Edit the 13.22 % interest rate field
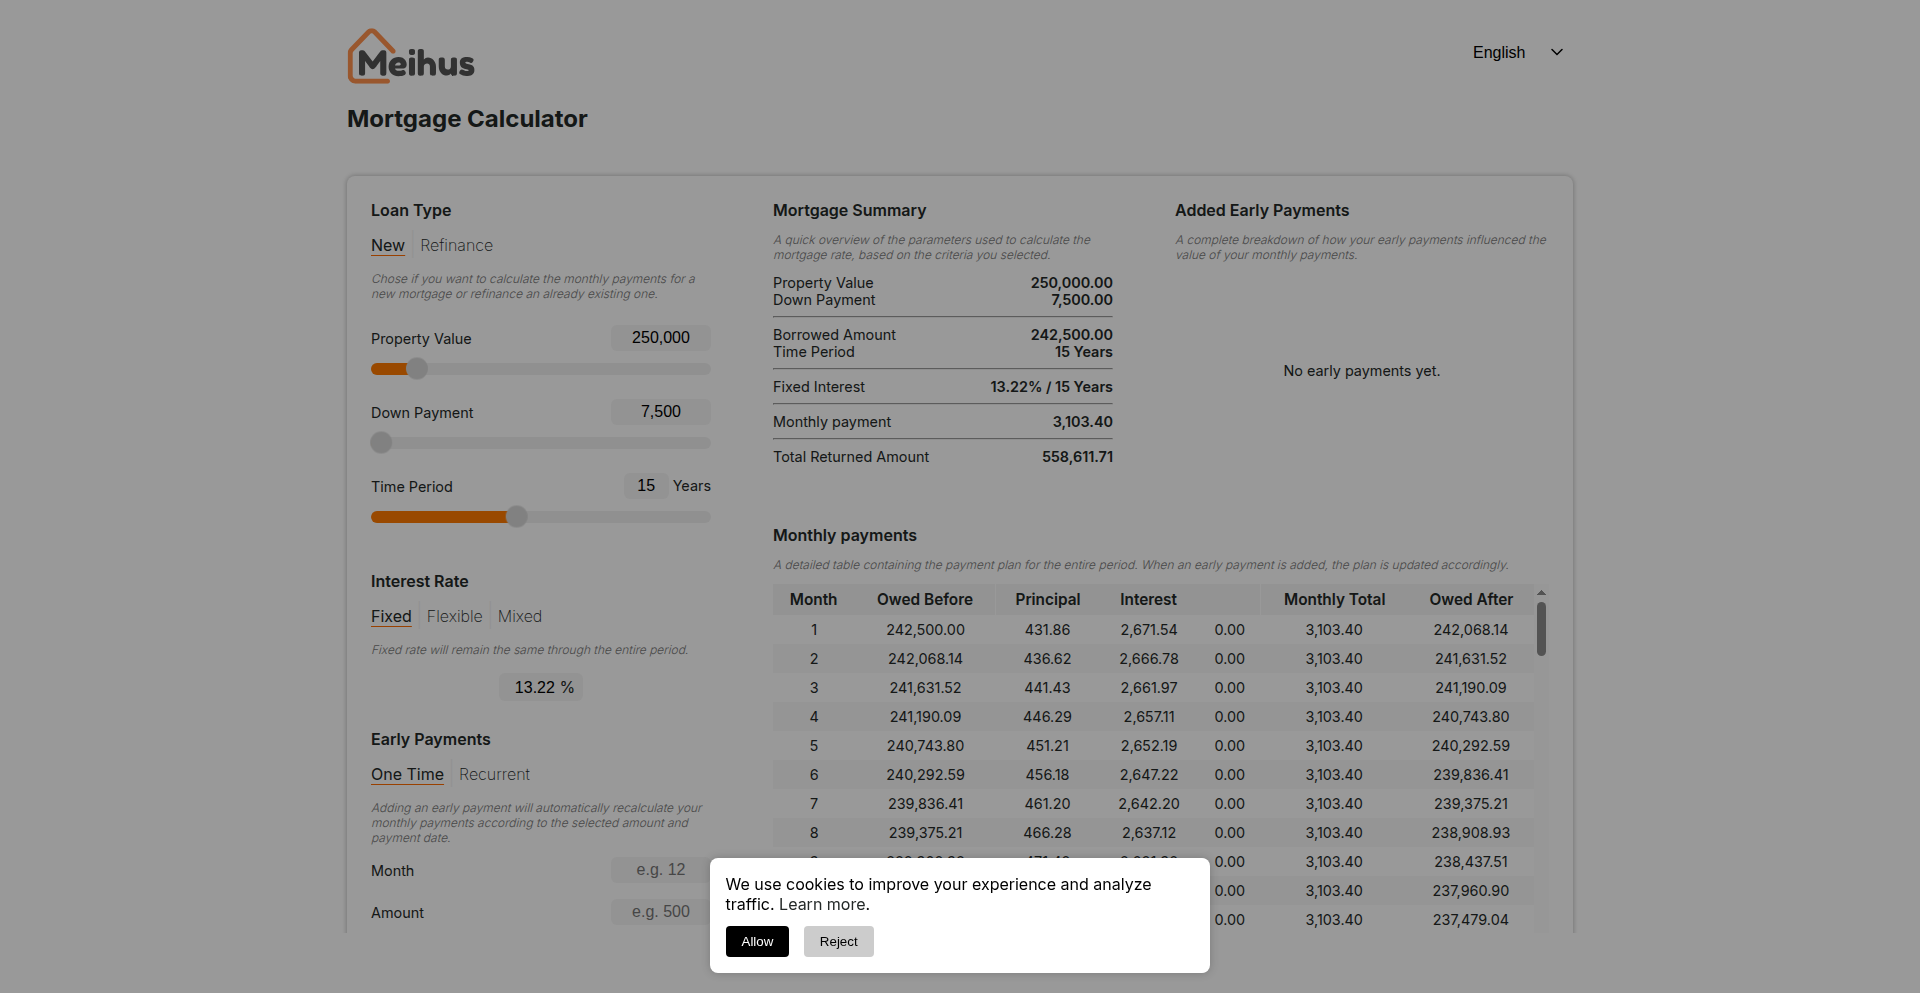The image size is (1920, 993). 540,688
